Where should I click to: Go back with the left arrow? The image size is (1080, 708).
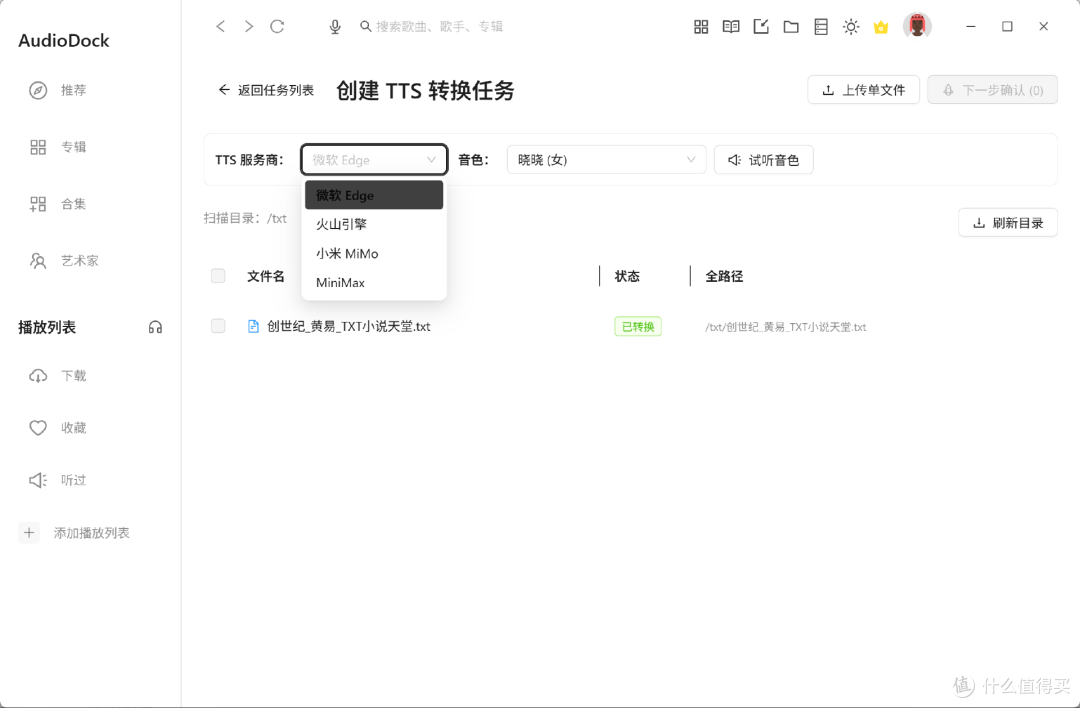pos(220,26)
